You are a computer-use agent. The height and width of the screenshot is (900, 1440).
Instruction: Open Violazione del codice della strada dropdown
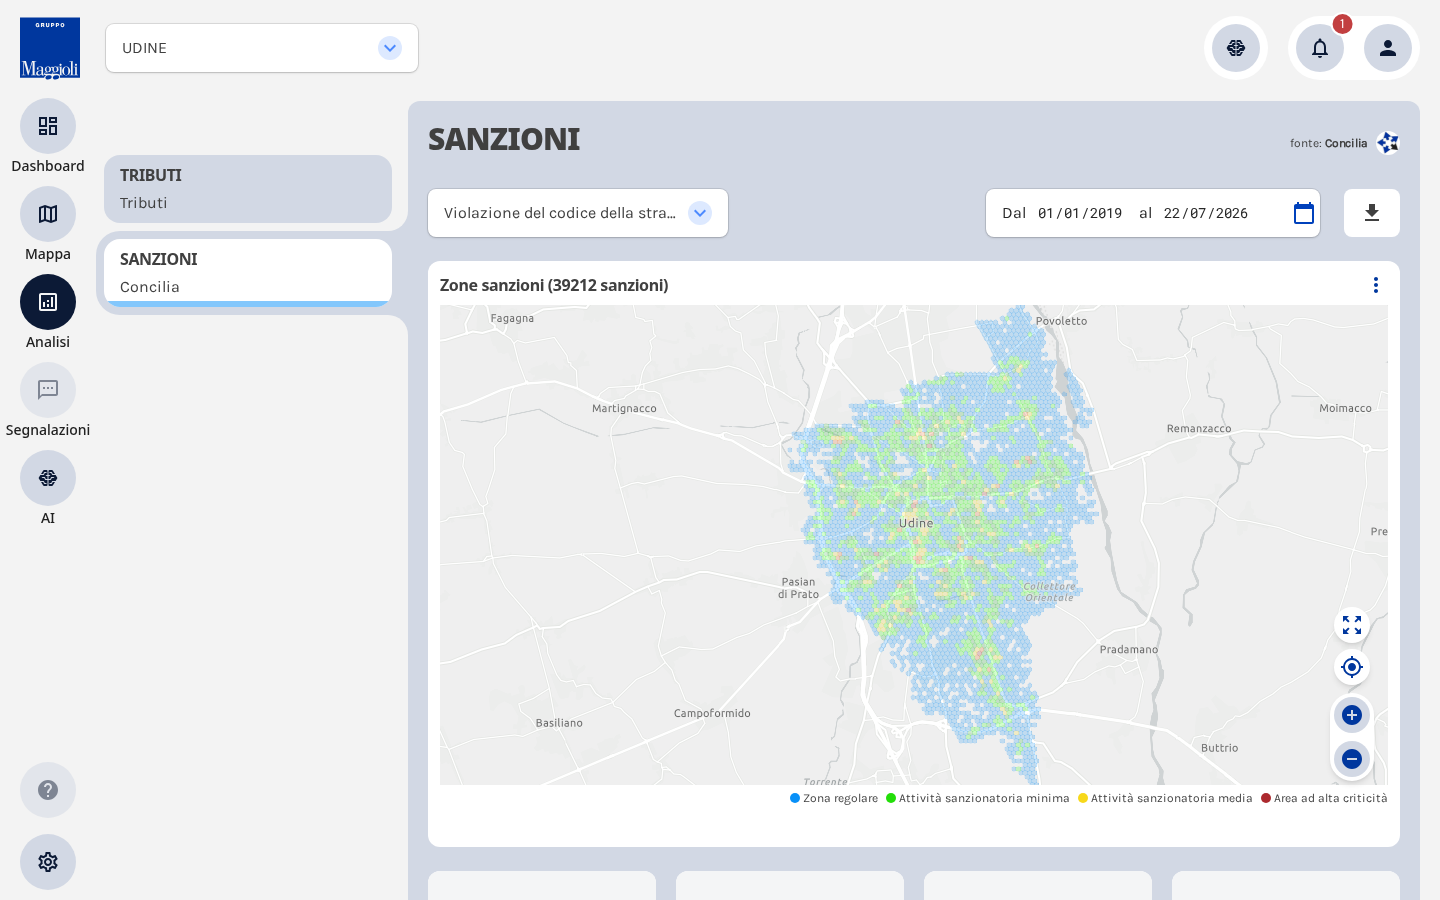(578, 213)
